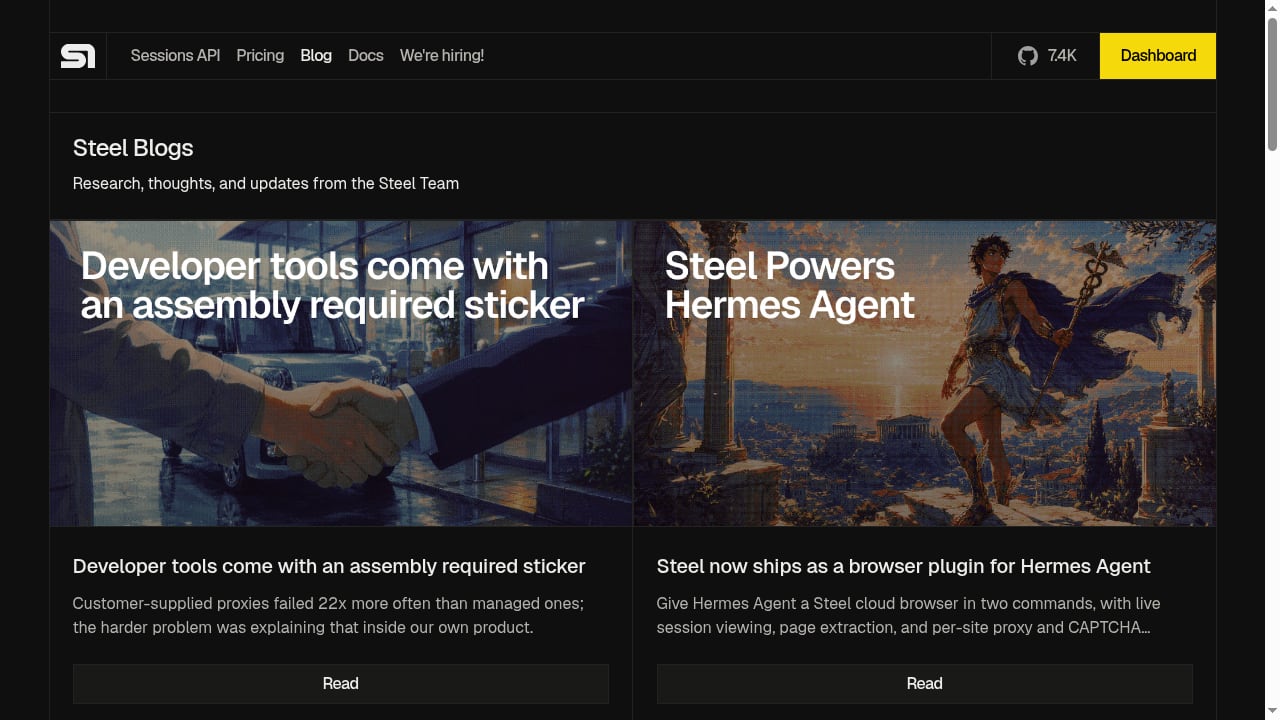This screenshot has height=720, width=1280.
Task: Click the yellow Dashboard button
Action: click(1158, 56)
